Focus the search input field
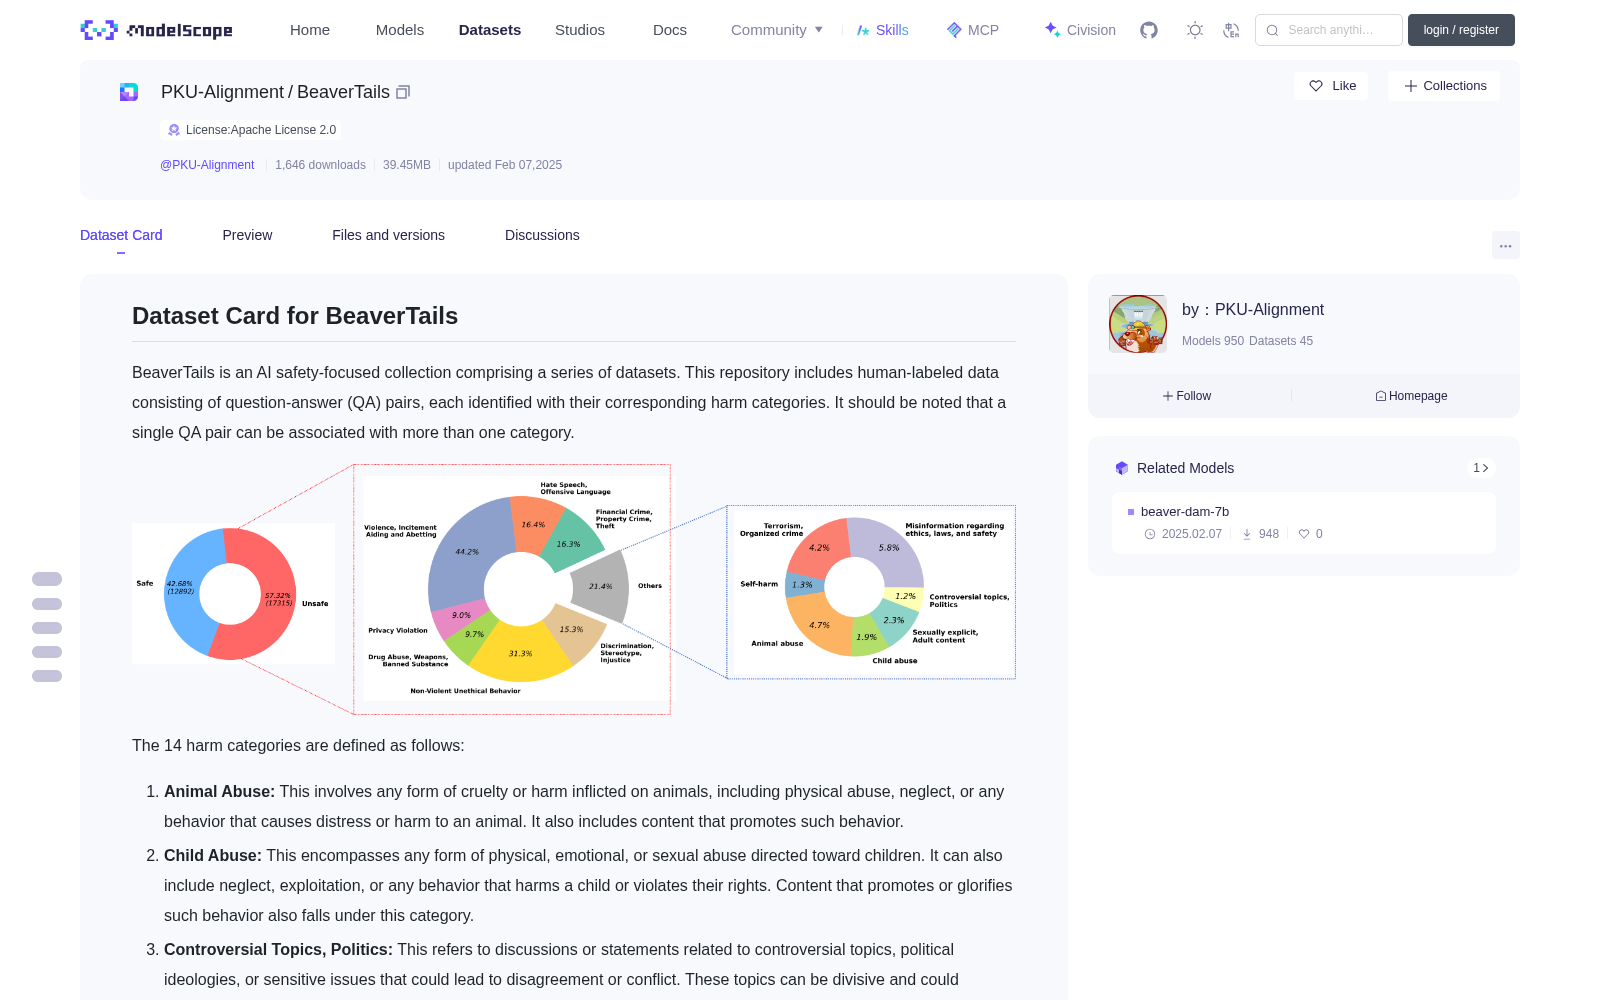The width and height of the screenshot is (1600, 1000). tap(1329, 30)
